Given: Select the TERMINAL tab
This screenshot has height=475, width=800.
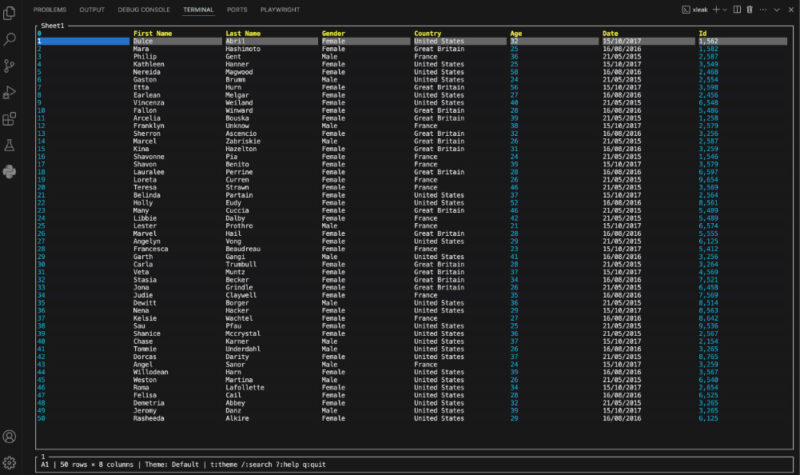Looking at the screenshot, I should click(198, 10).
